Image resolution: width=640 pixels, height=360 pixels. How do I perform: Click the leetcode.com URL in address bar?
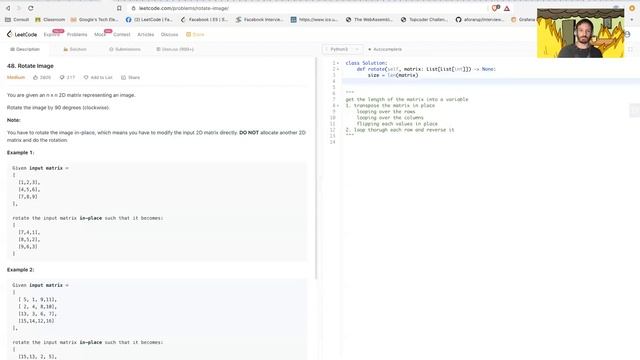[x=184, y=8]
